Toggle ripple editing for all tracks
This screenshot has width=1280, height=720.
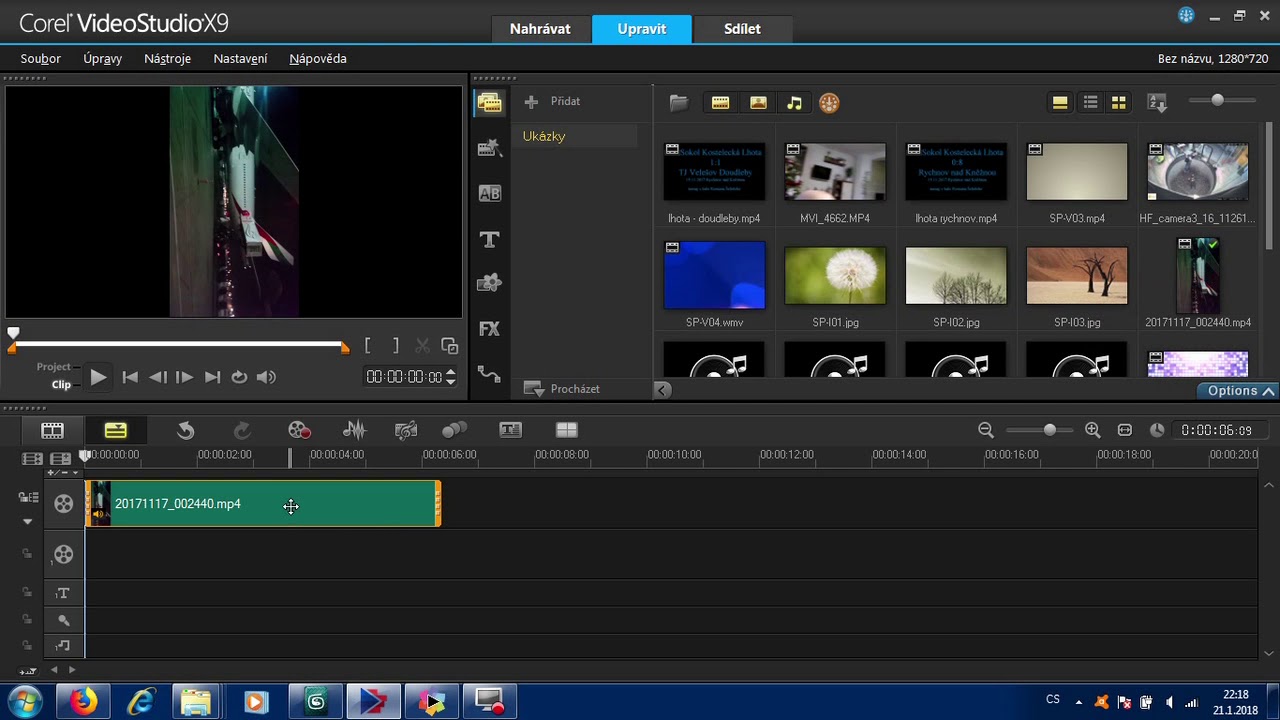point(28,497)
